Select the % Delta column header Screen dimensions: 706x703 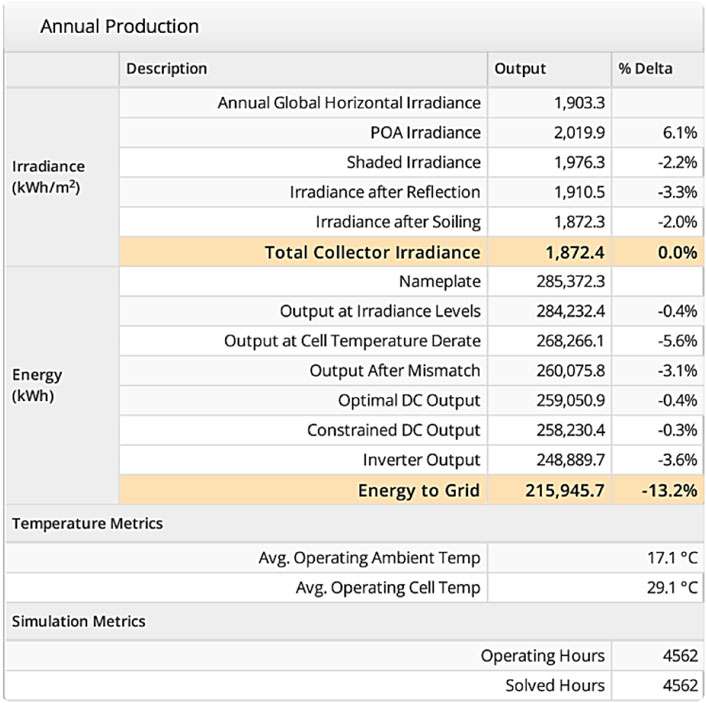coord(645,68)
